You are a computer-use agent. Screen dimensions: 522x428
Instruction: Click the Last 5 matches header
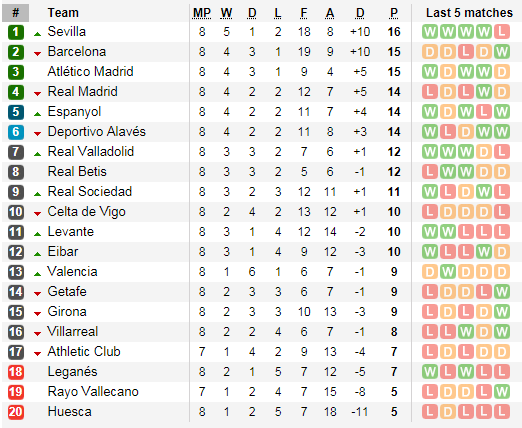pos(469,13)
